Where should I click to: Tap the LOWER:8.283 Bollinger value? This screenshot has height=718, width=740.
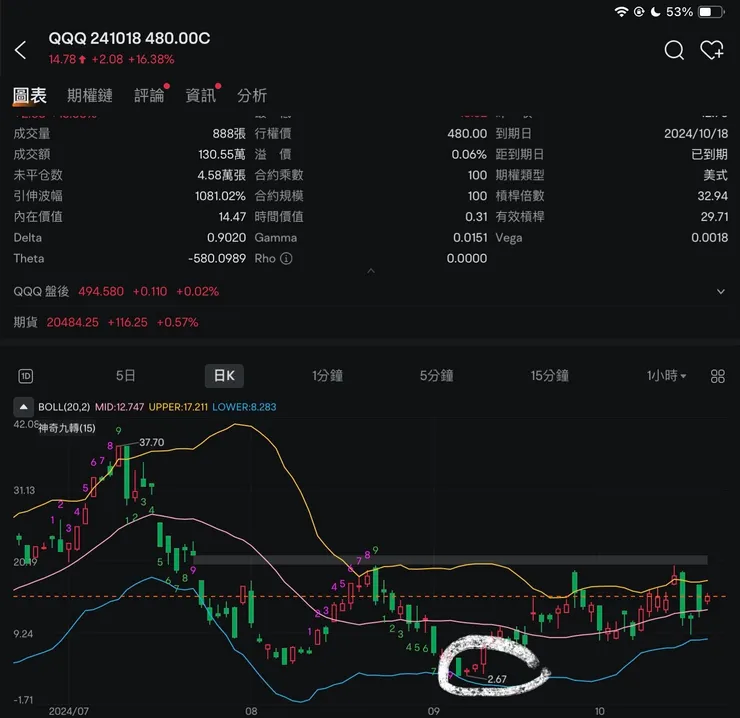point(244,407)
